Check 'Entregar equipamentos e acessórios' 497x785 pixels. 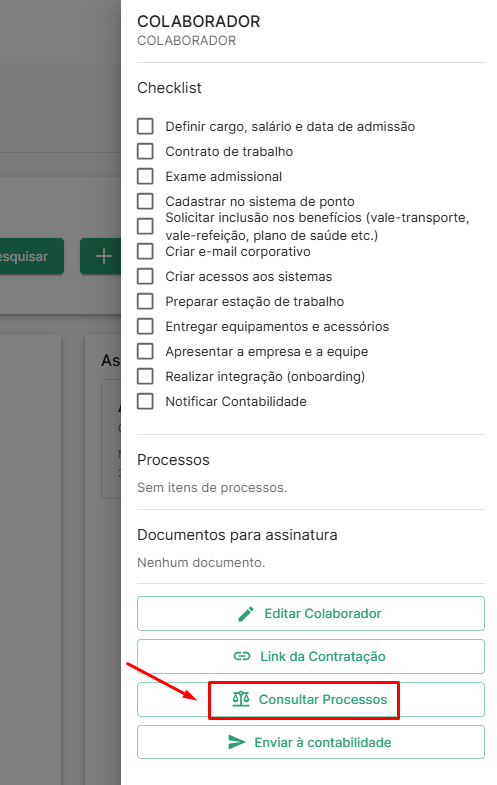click(145, 326)
